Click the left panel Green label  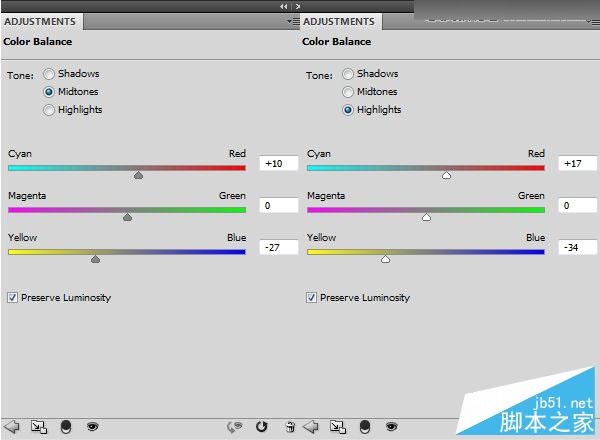[232, 196]
